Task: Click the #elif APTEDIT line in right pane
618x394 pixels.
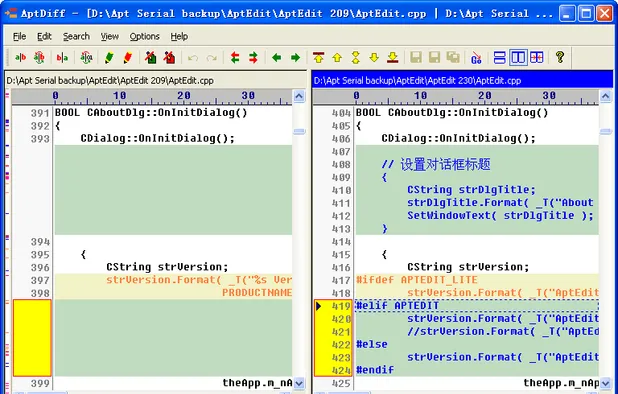Action: click(477, 306)
